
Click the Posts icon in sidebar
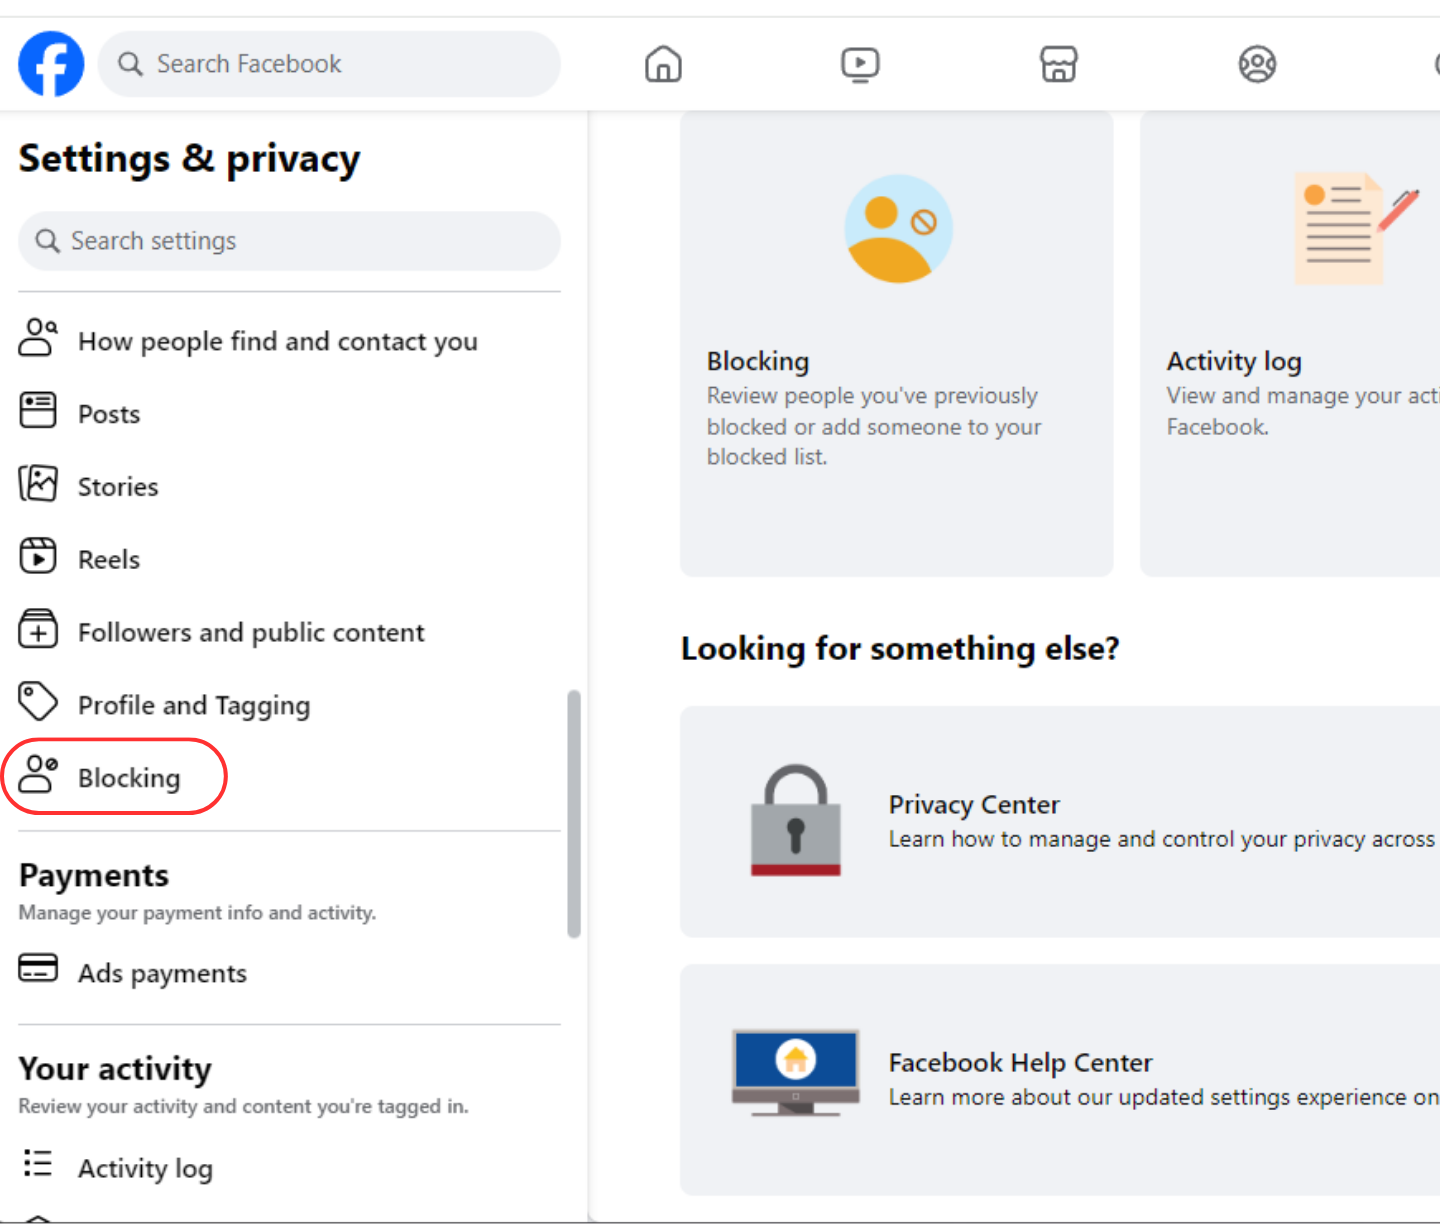(38, 410)
